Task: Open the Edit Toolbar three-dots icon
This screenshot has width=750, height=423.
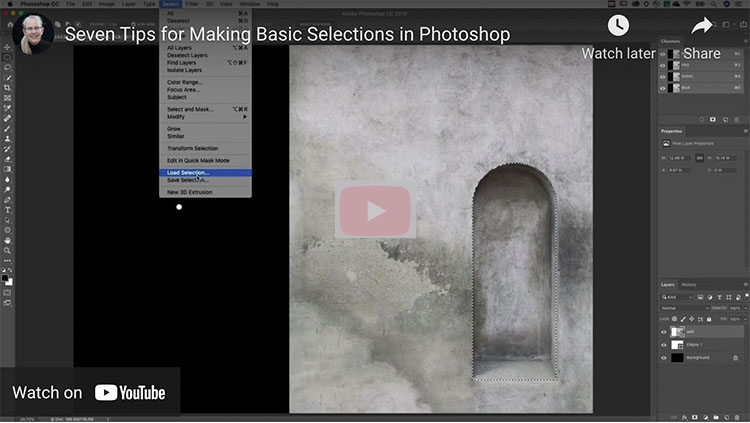Action: [x=7, y=261]
